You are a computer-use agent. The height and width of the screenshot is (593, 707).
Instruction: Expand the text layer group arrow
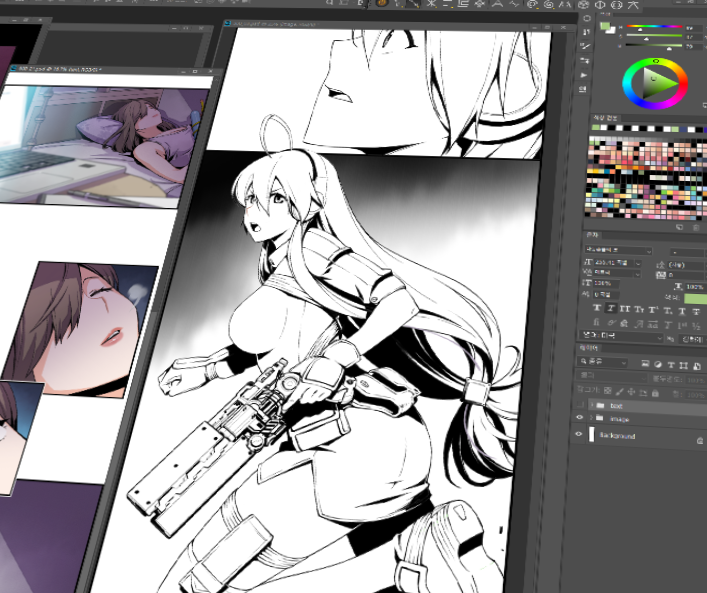(591, 404)
